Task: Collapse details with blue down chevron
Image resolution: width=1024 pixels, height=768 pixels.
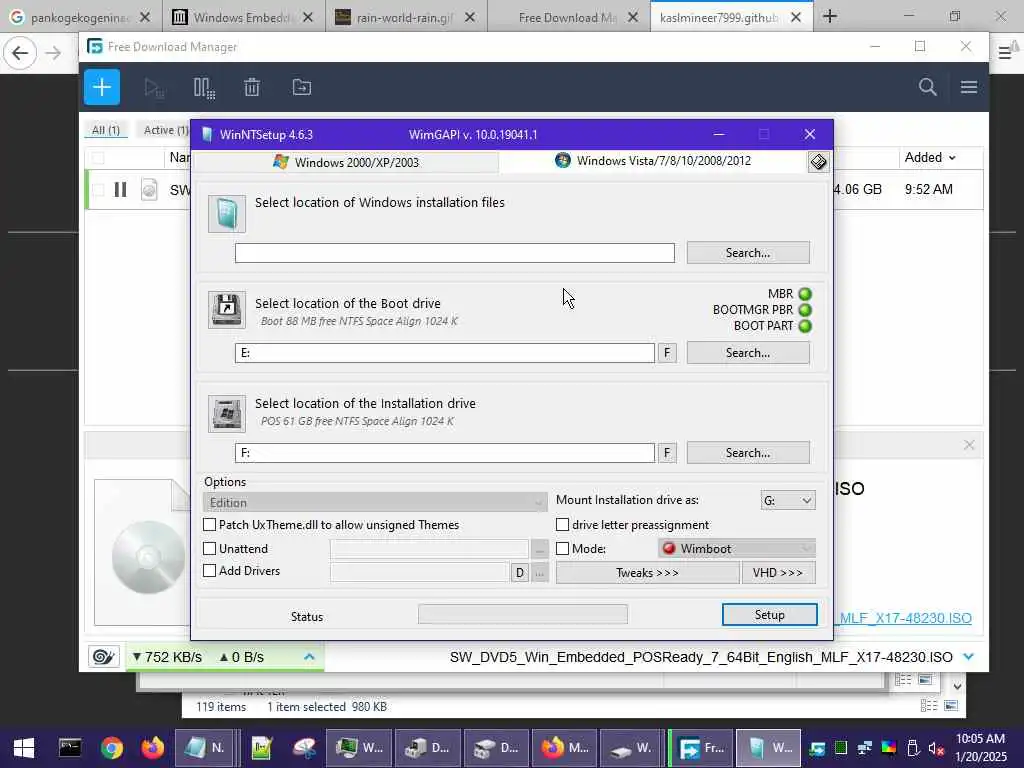Action: [969, 656]
